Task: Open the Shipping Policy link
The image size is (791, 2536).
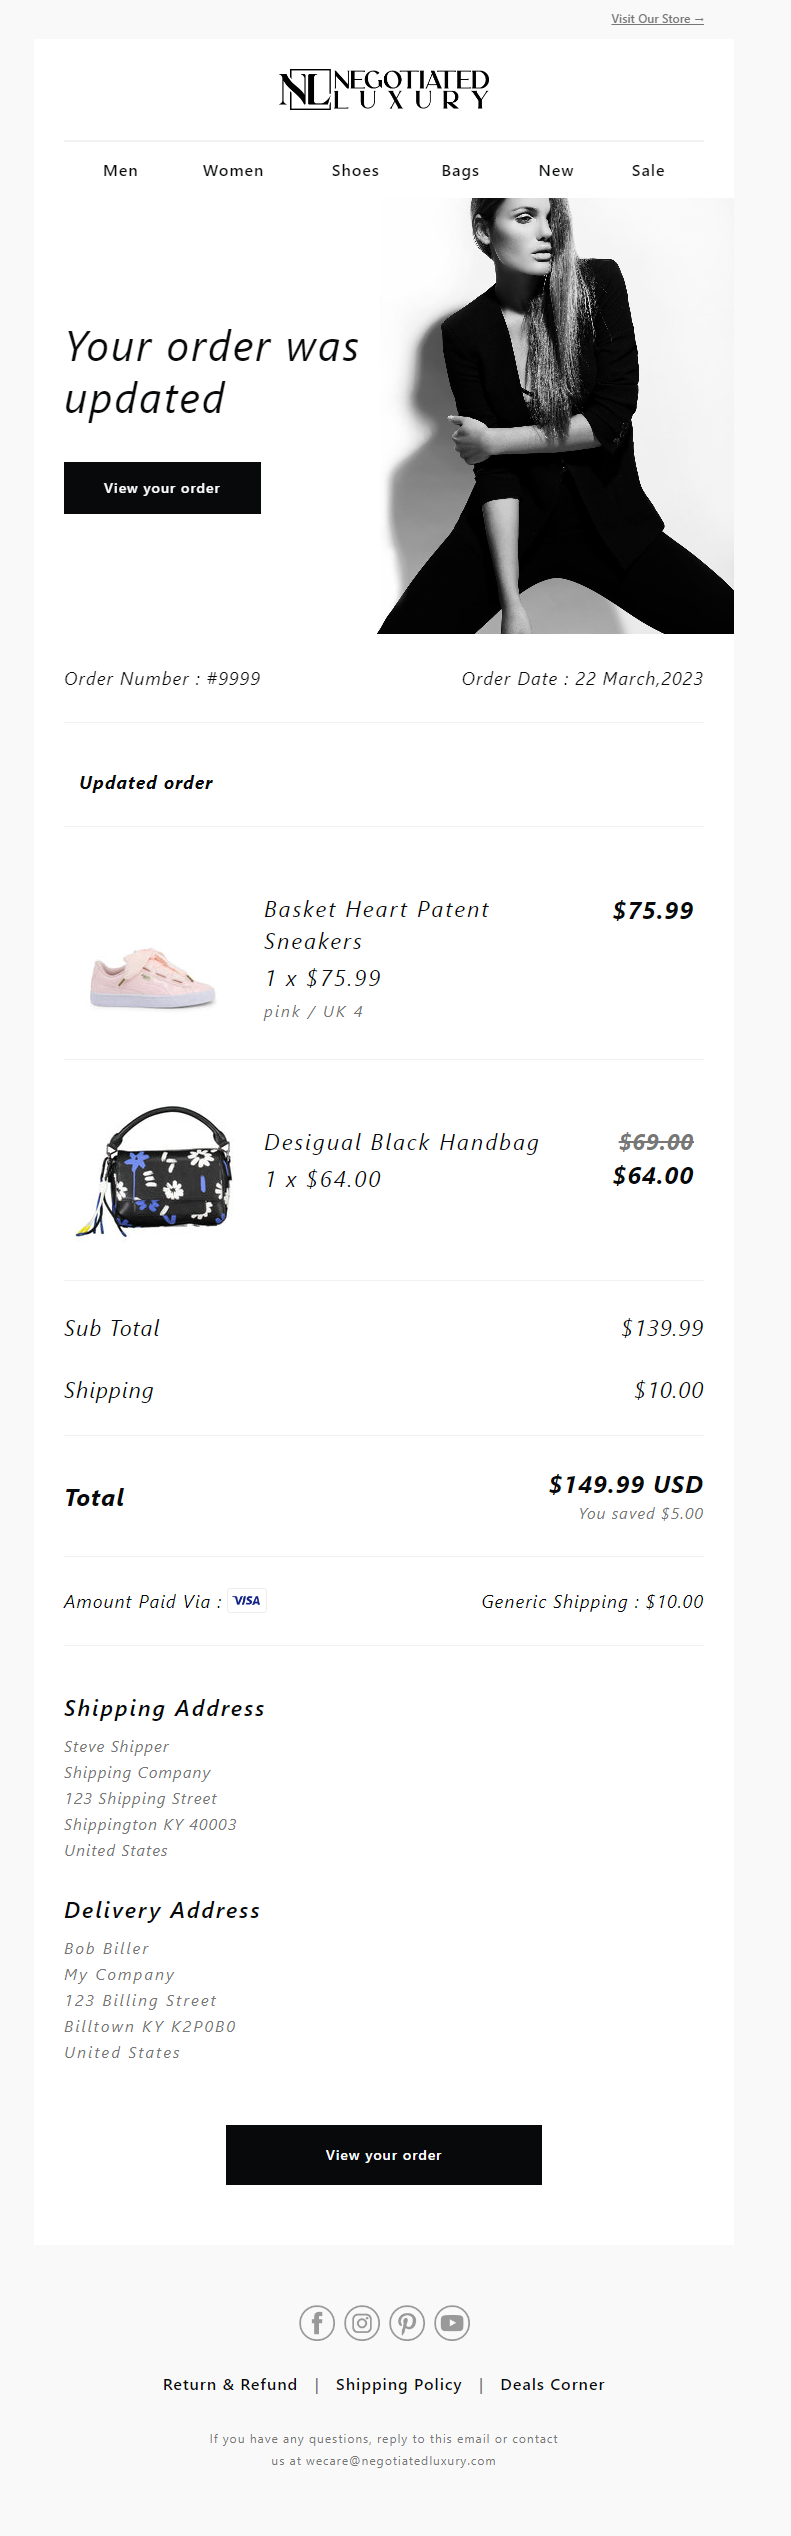Action: [399, 2385]
